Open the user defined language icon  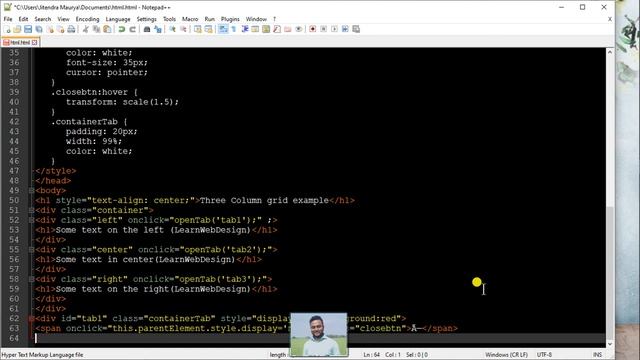(x=255, y=29)
